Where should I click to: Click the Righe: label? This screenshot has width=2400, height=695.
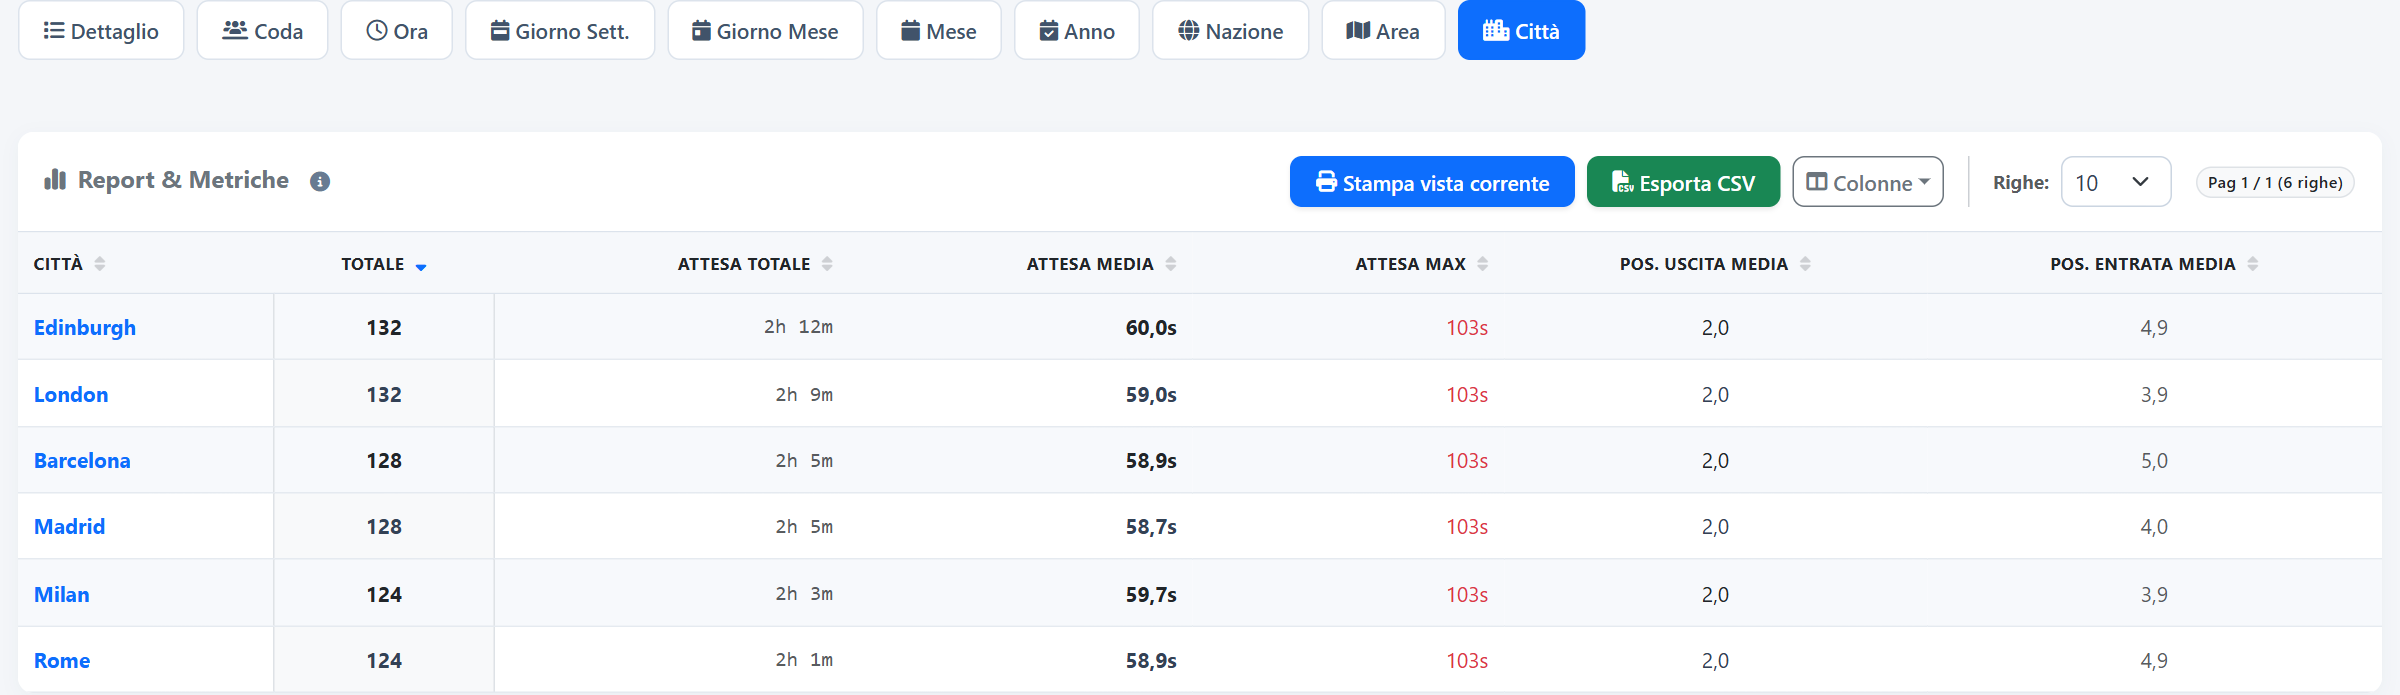coord(2021,183)
